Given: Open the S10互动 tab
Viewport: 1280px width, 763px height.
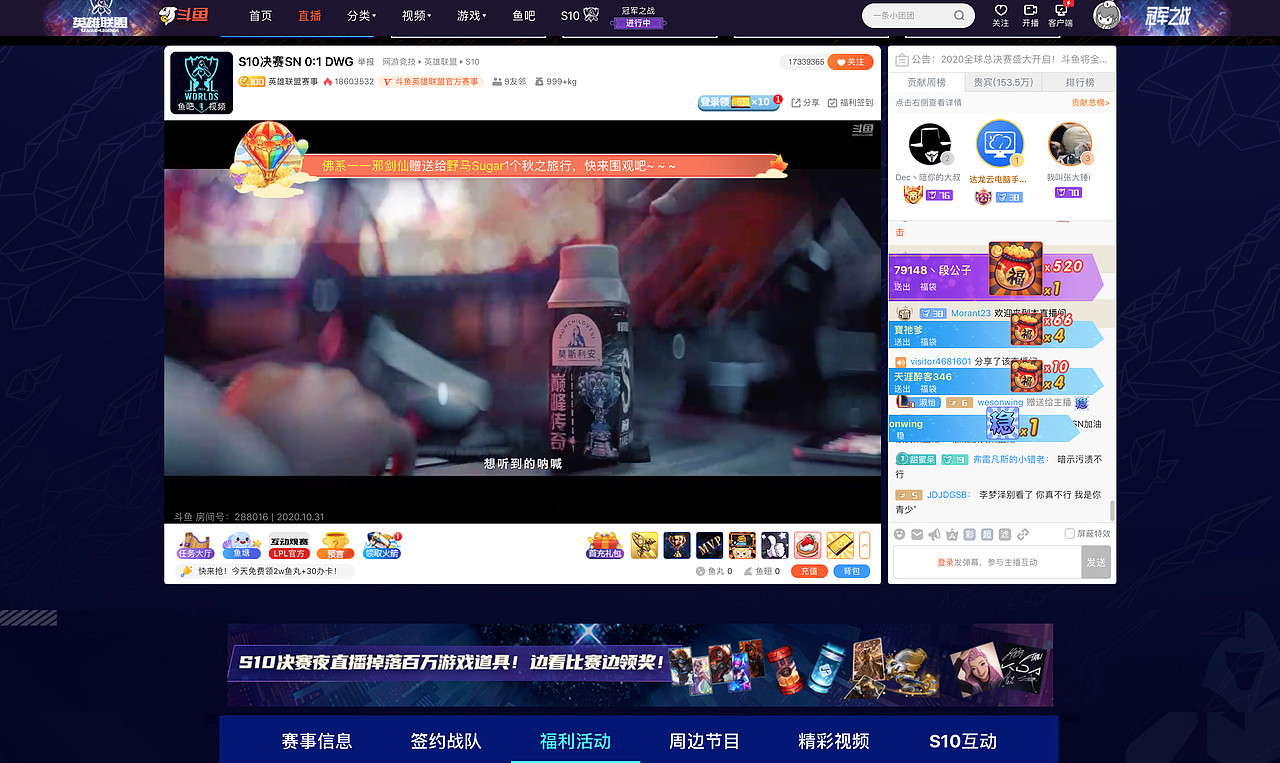Looking at the screenshot, I should (x=963, y=741).
